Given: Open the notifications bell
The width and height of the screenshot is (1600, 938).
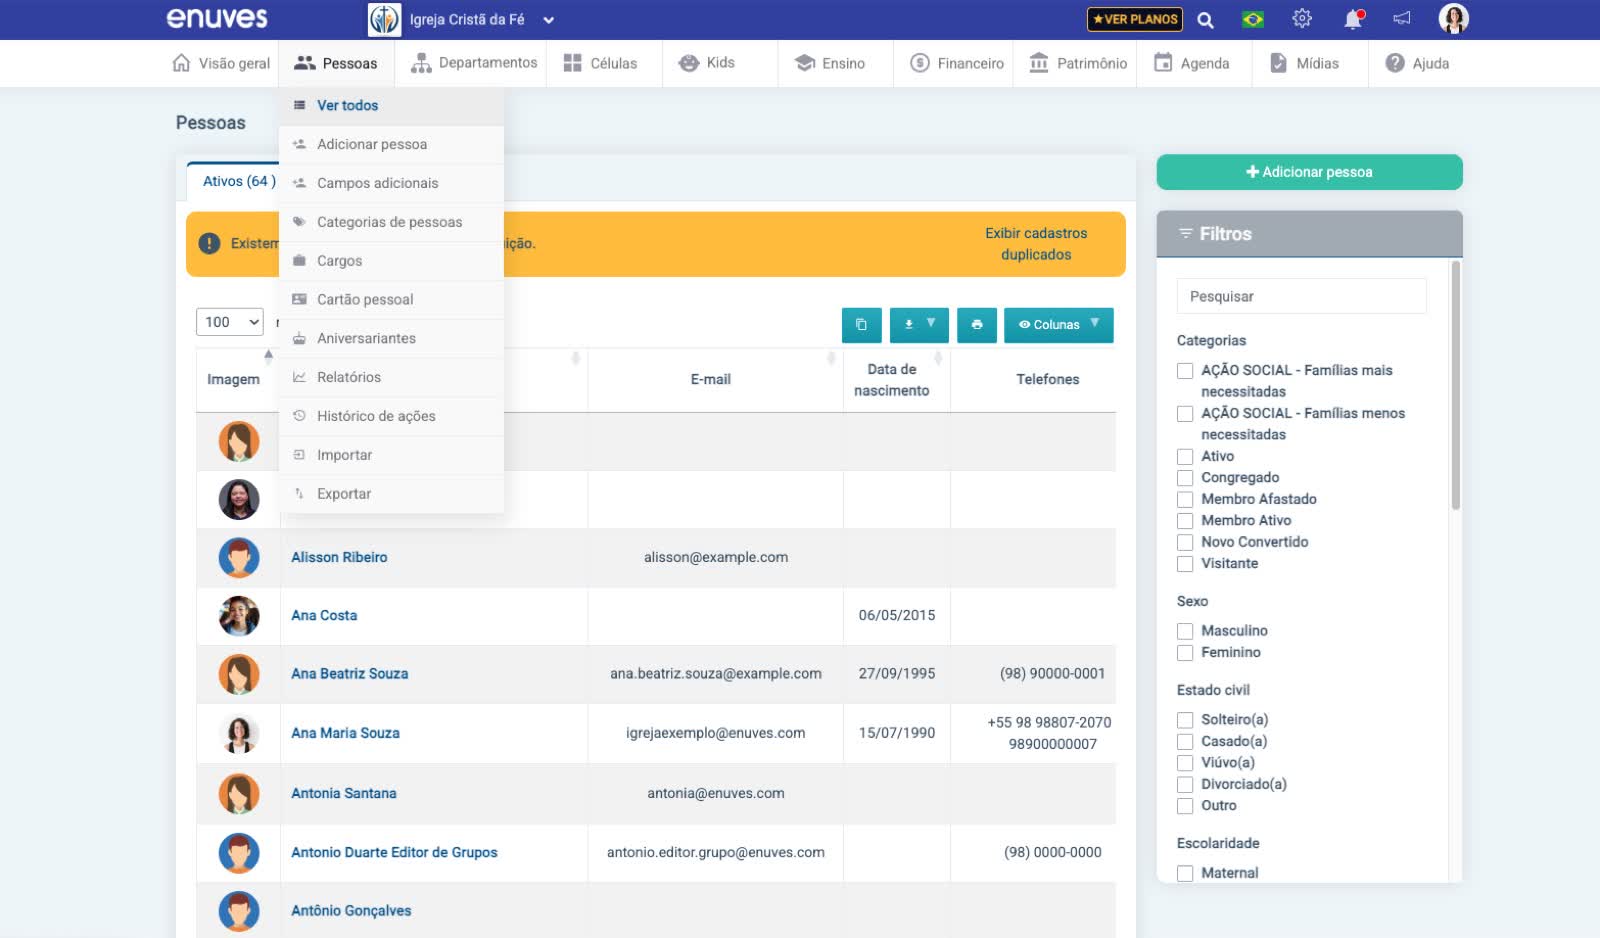Looking at the screenshot, I should (x=1353, y=19).
